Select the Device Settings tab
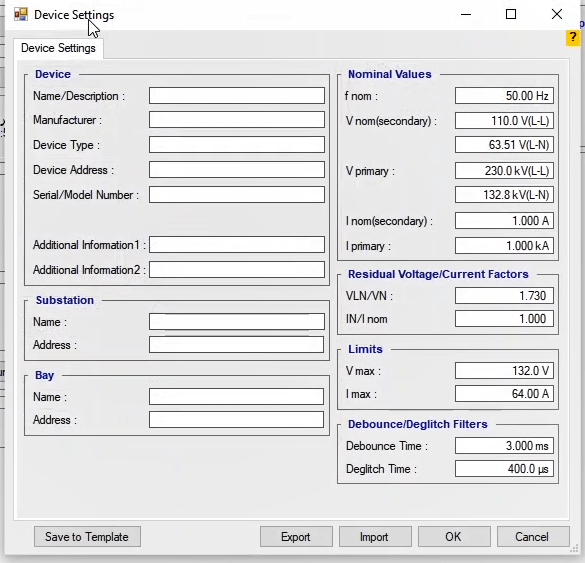The image size is (585, 563). 58,48
